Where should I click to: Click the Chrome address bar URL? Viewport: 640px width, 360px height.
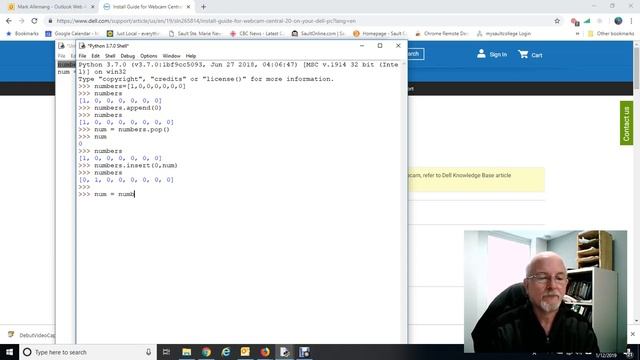click(x=206, y=21)
